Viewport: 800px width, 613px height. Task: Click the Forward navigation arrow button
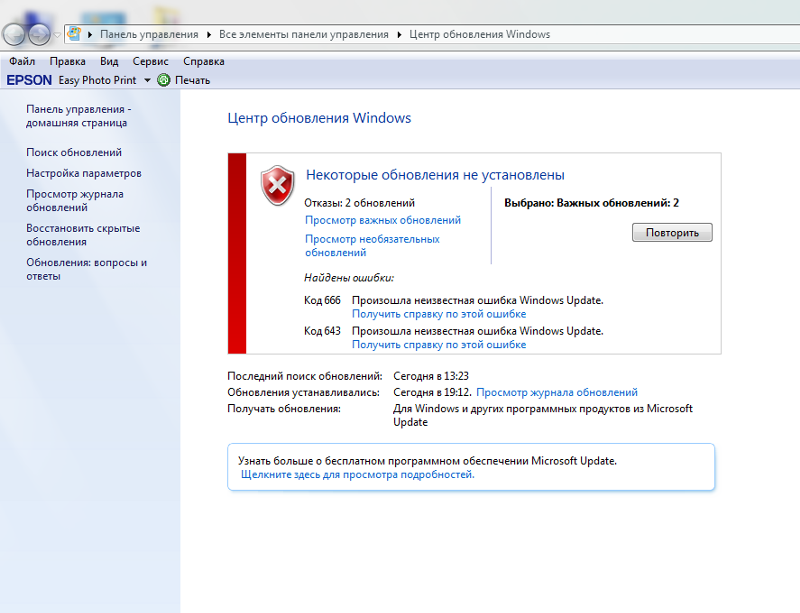point(39,34)
